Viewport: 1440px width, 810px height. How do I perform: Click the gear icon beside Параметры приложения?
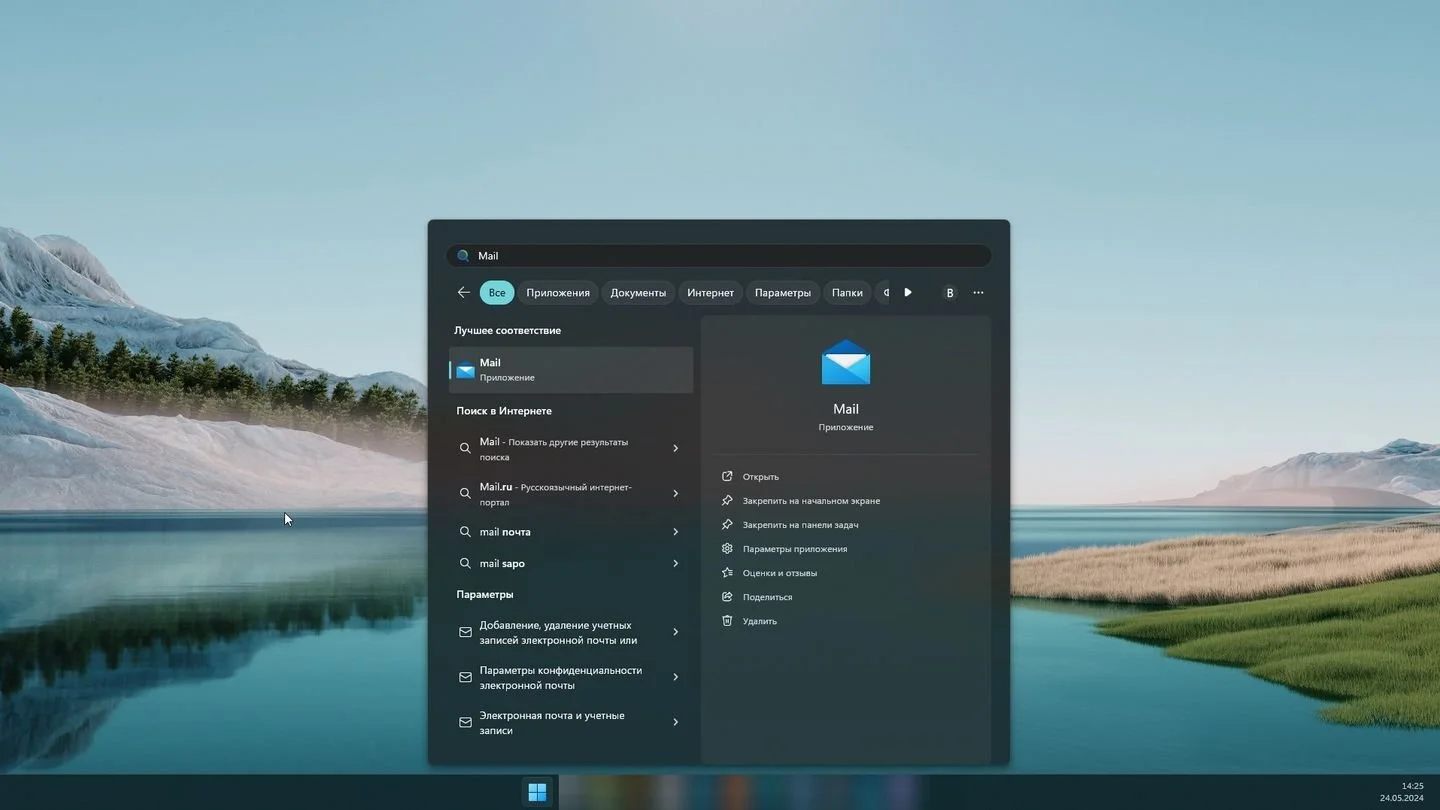[x=727, y=549]
